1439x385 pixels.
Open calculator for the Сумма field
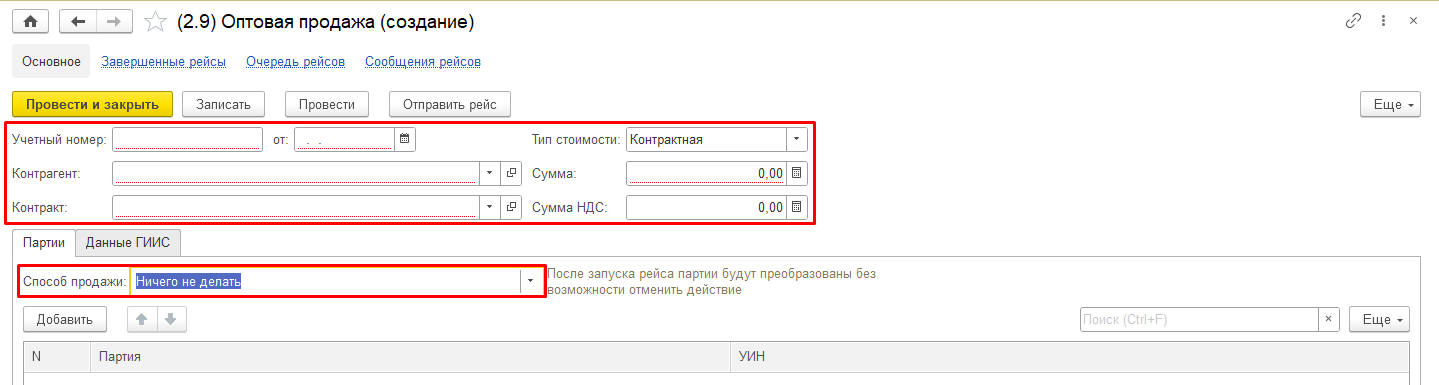797,173
